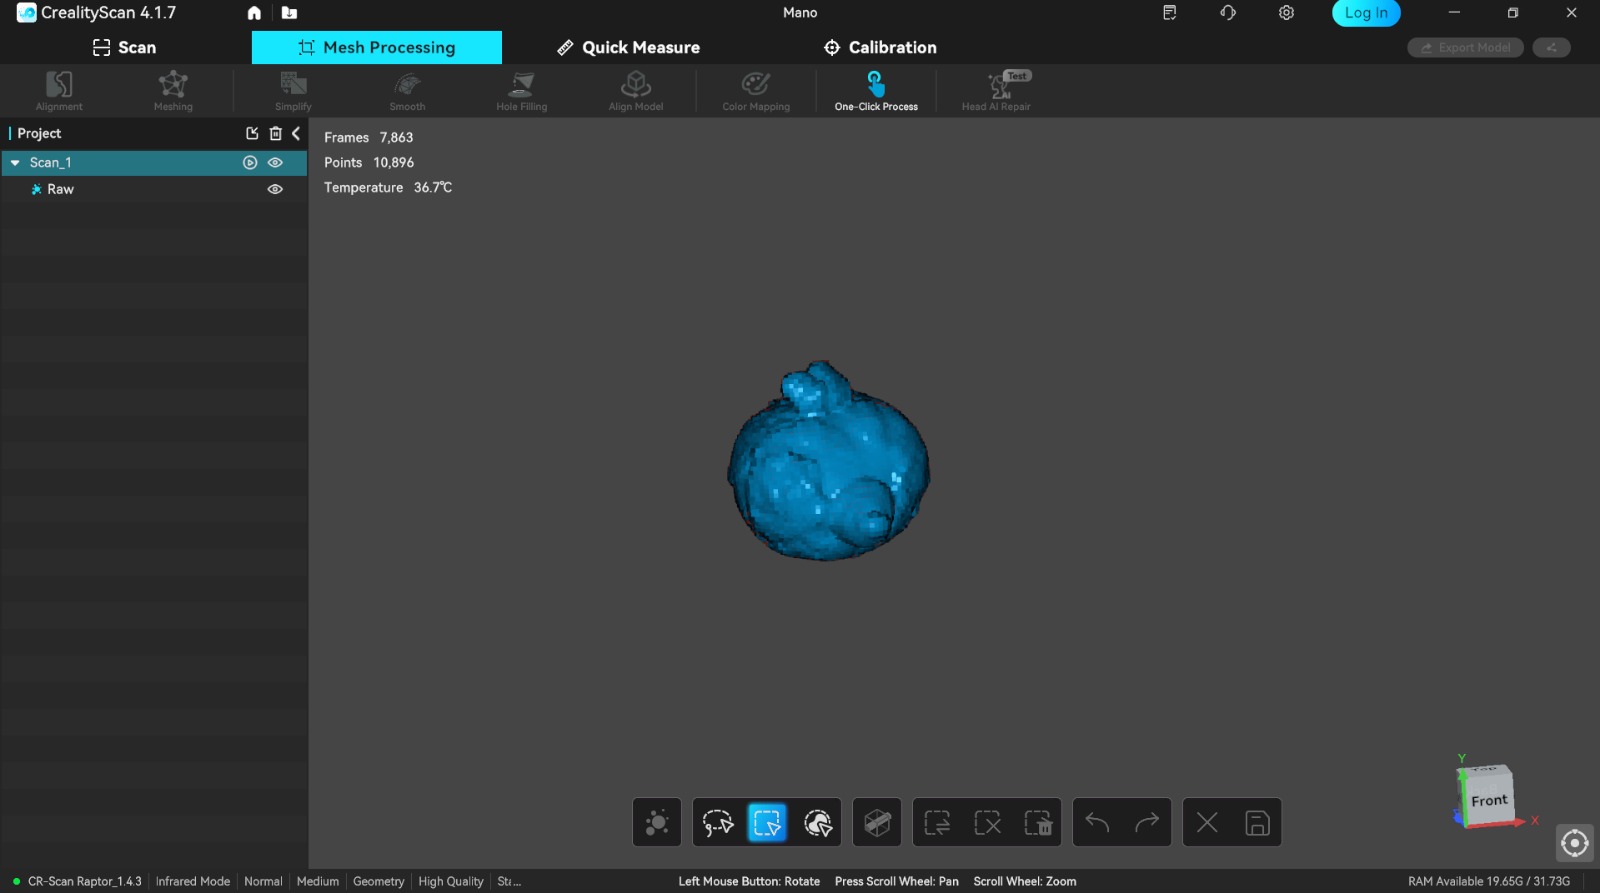Toggle visibility of Scan_1
The width and height of the screenshot is (1600, 893).
275,162
